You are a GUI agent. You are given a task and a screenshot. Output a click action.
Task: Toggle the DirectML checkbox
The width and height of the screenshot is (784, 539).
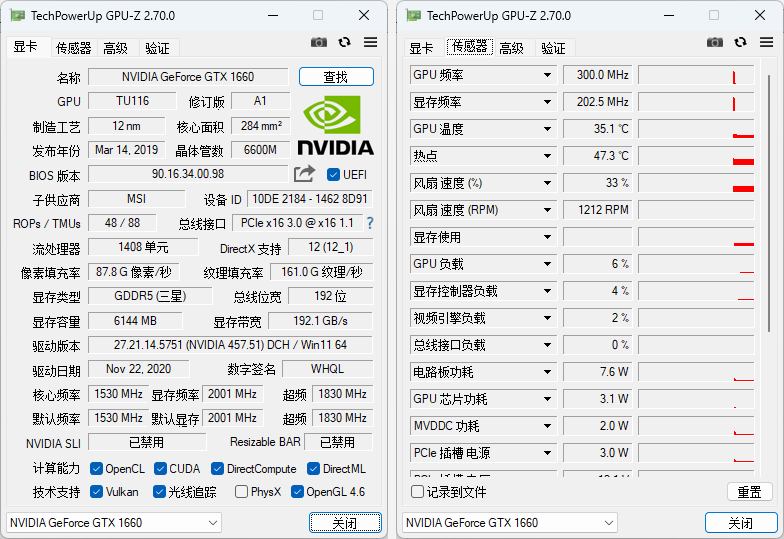tap(314, 468)
